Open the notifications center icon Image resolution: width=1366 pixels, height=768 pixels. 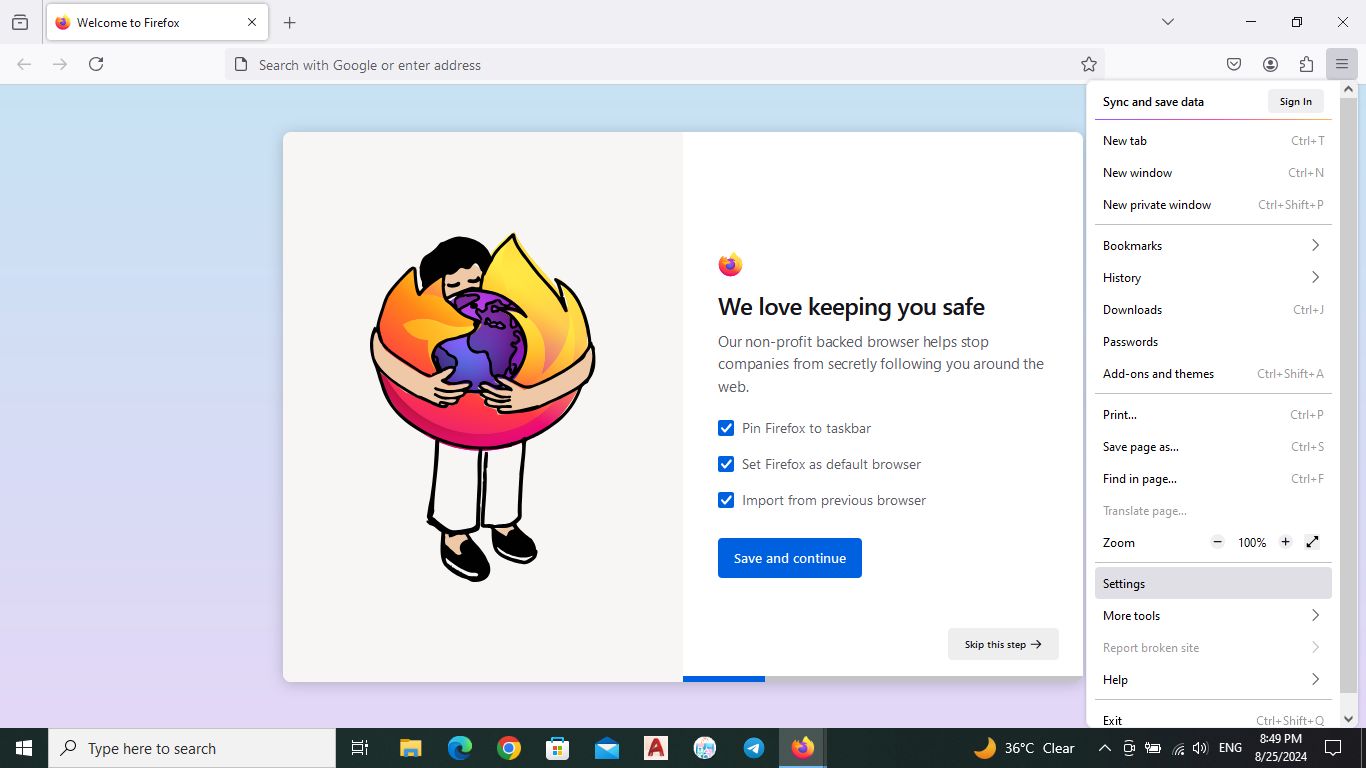1332,748
